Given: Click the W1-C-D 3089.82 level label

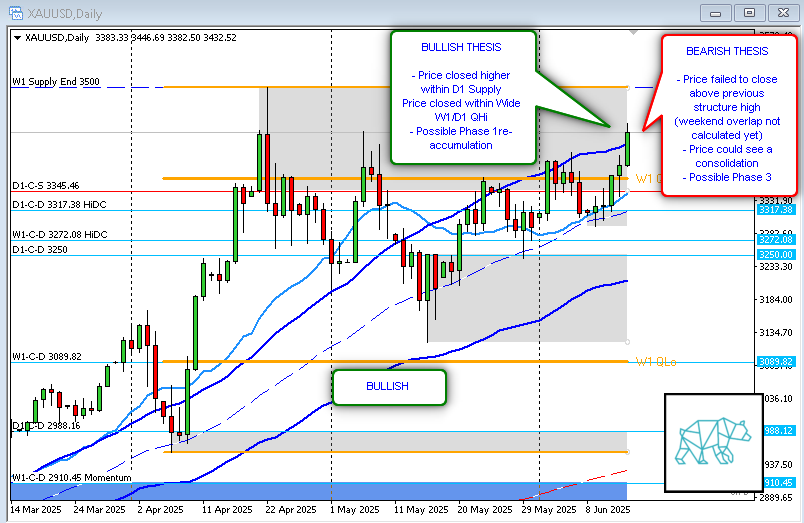Looking at the screenshot, I should (x=46, y=356).
